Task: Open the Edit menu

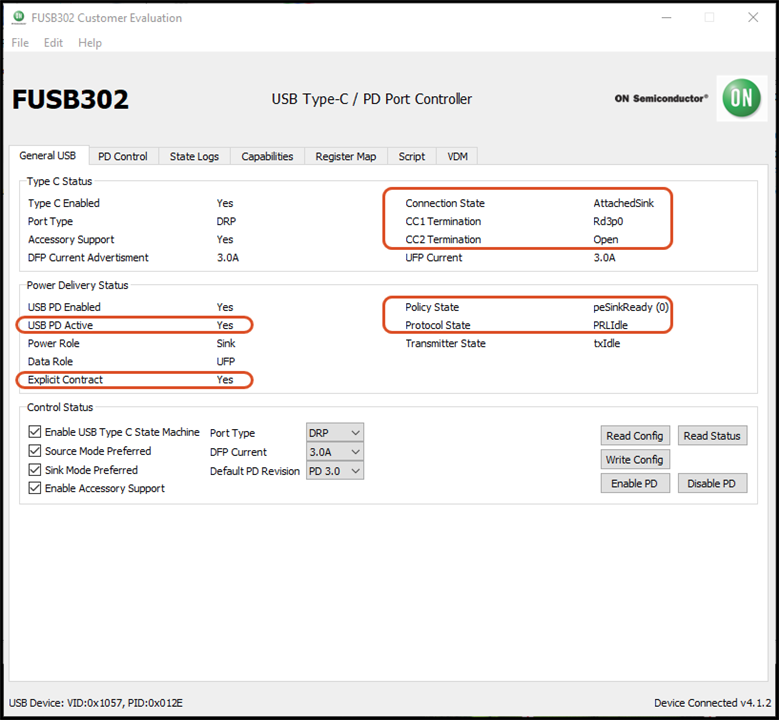Action: pyautogui.click(x=53, y=43)
